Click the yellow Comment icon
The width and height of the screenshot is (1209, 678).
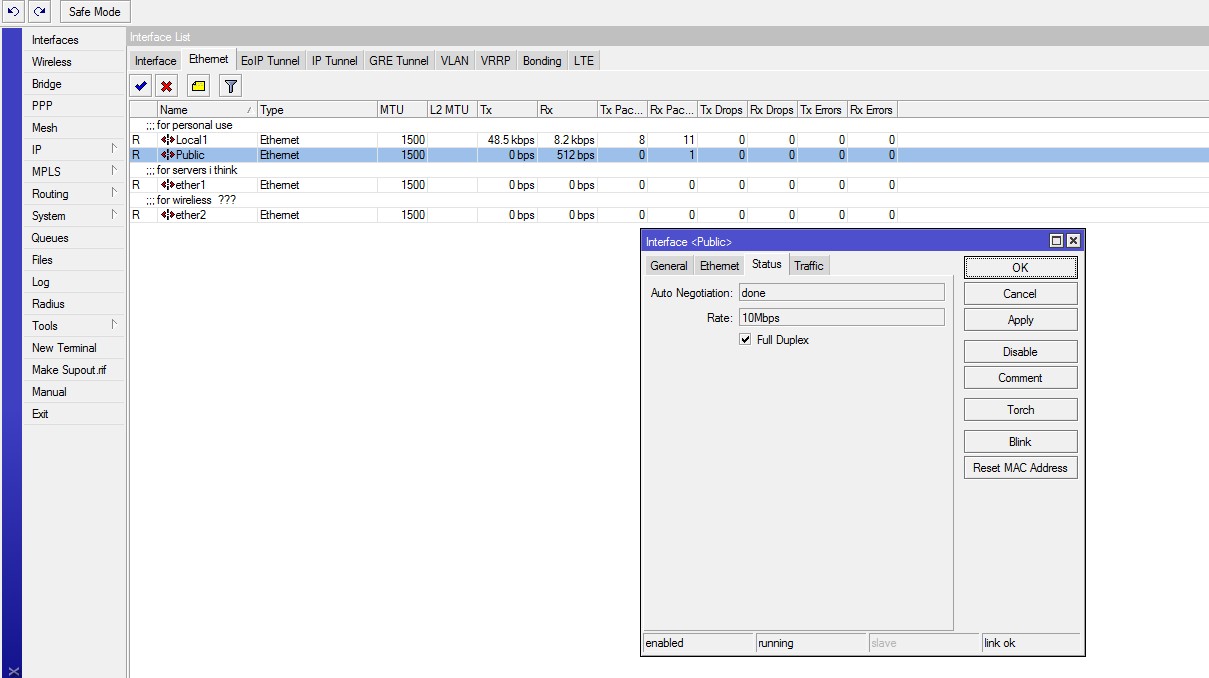[x=198, y=86]
